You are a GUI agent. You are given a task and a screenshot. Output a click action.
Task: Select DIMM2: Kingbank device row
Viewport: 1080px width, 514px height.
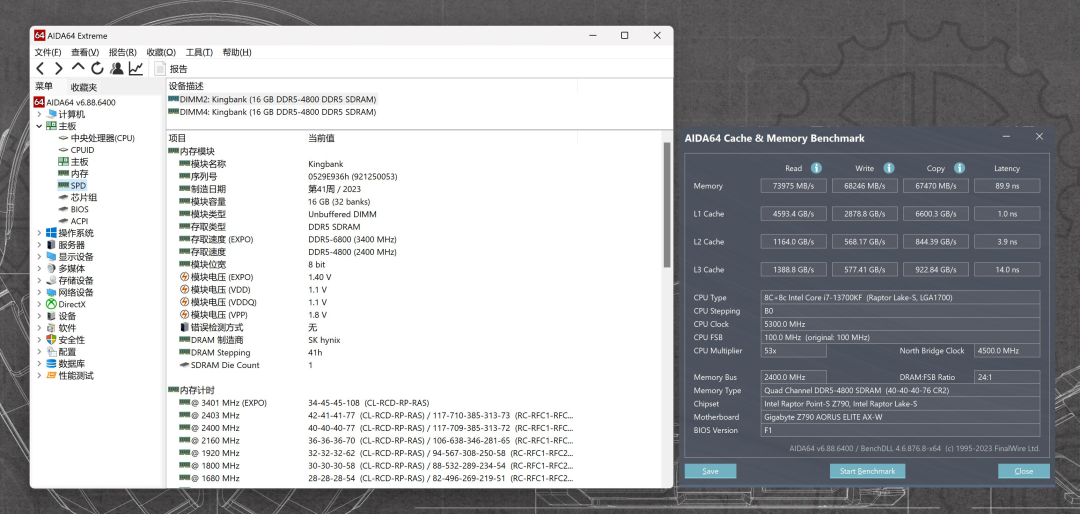[272, 99]
